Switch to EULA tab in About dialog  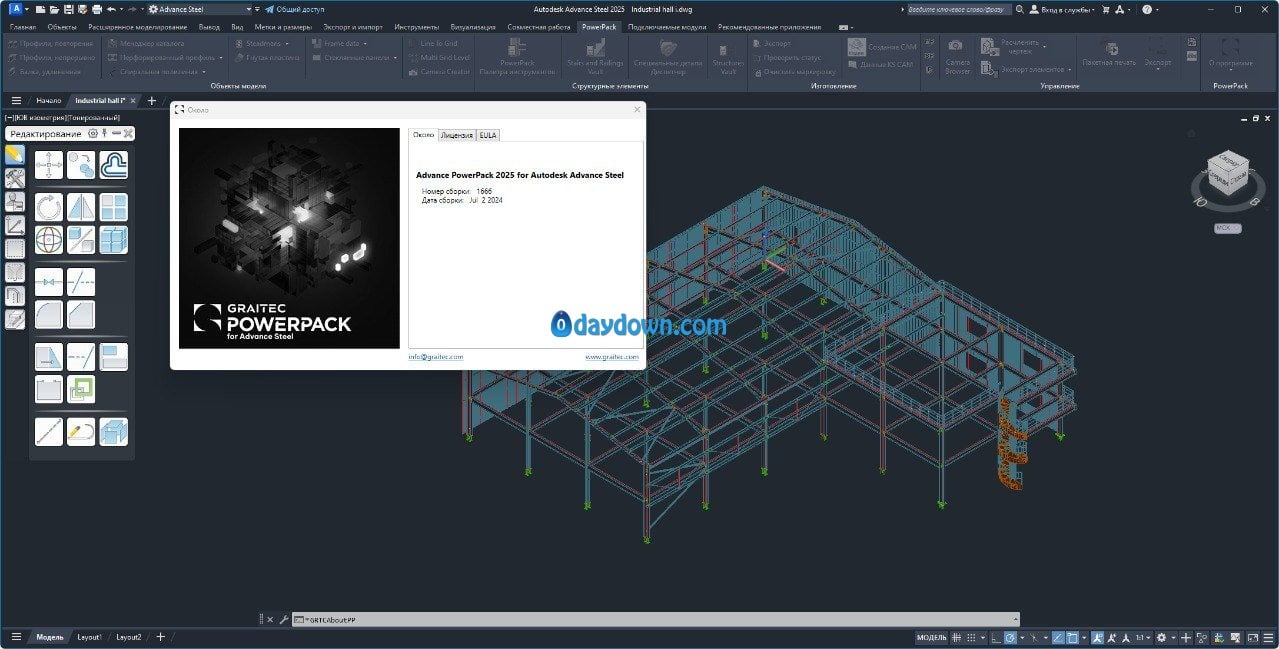point(488,135)
